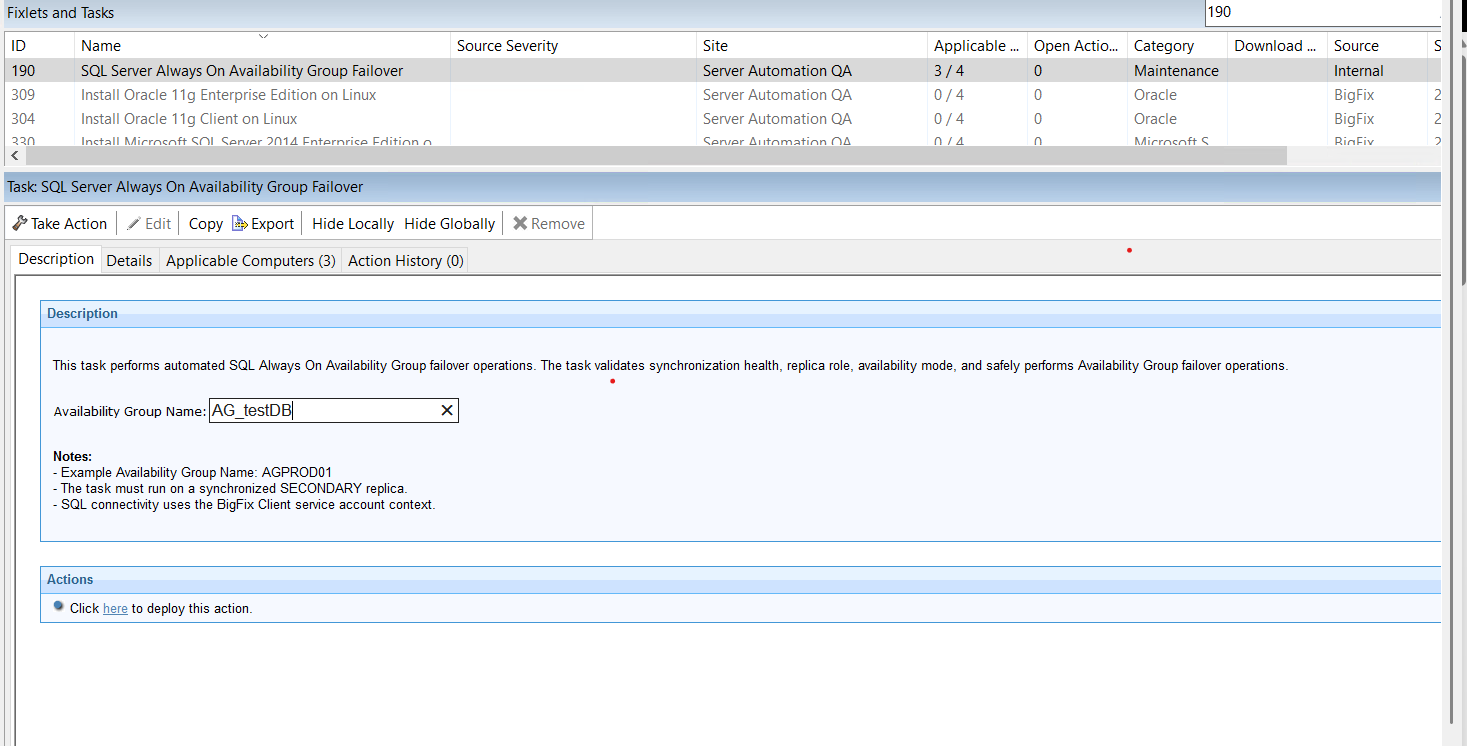
Task: Select row Install Oracle 11g Client on Linux
Action: pos(722,119)
